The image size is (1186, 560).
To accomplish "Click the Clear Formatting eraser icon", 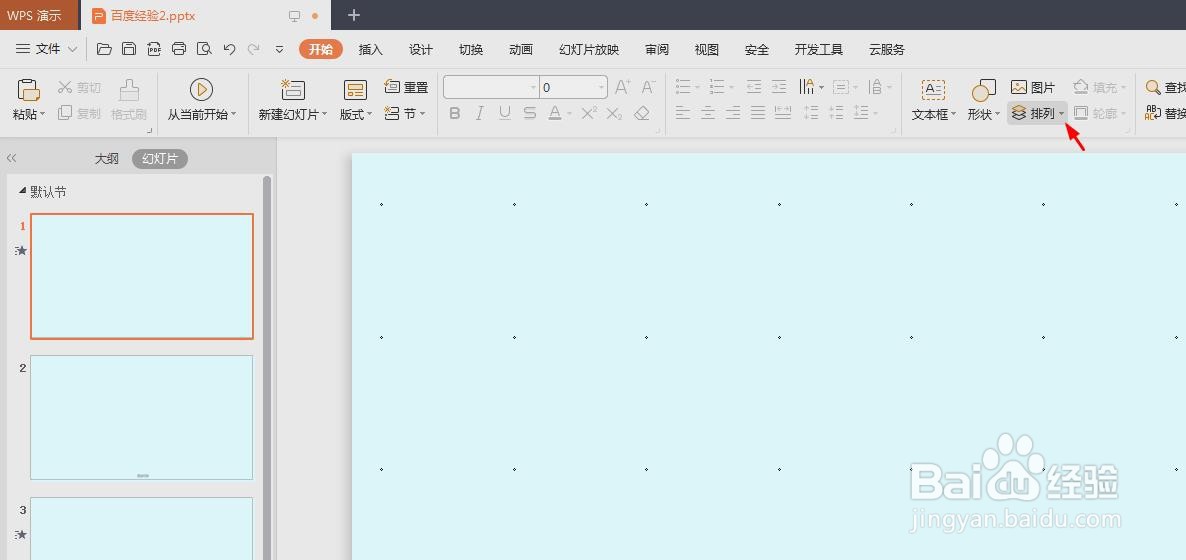I will (641, 114).
